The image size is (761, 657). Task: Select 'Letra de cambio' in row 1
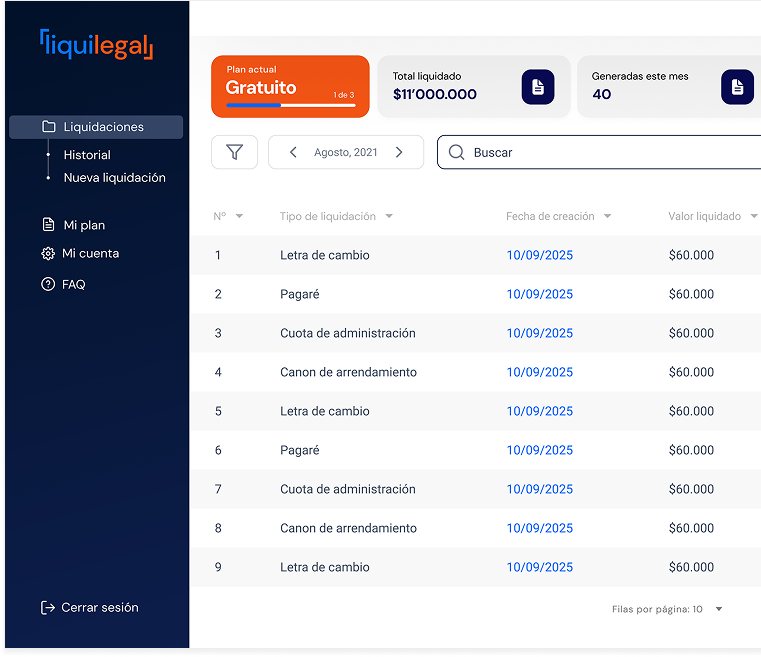pos(325,255)
